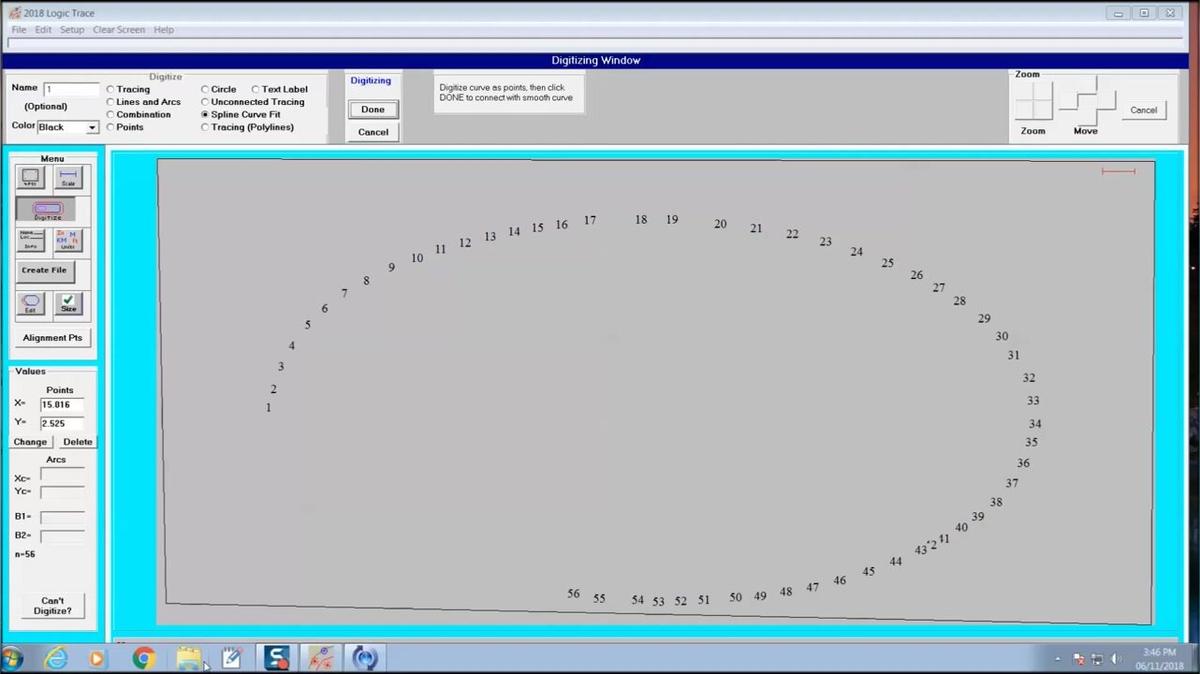
Task: Open the Units icon in Menu panel
Action: [x=68, y=240]
